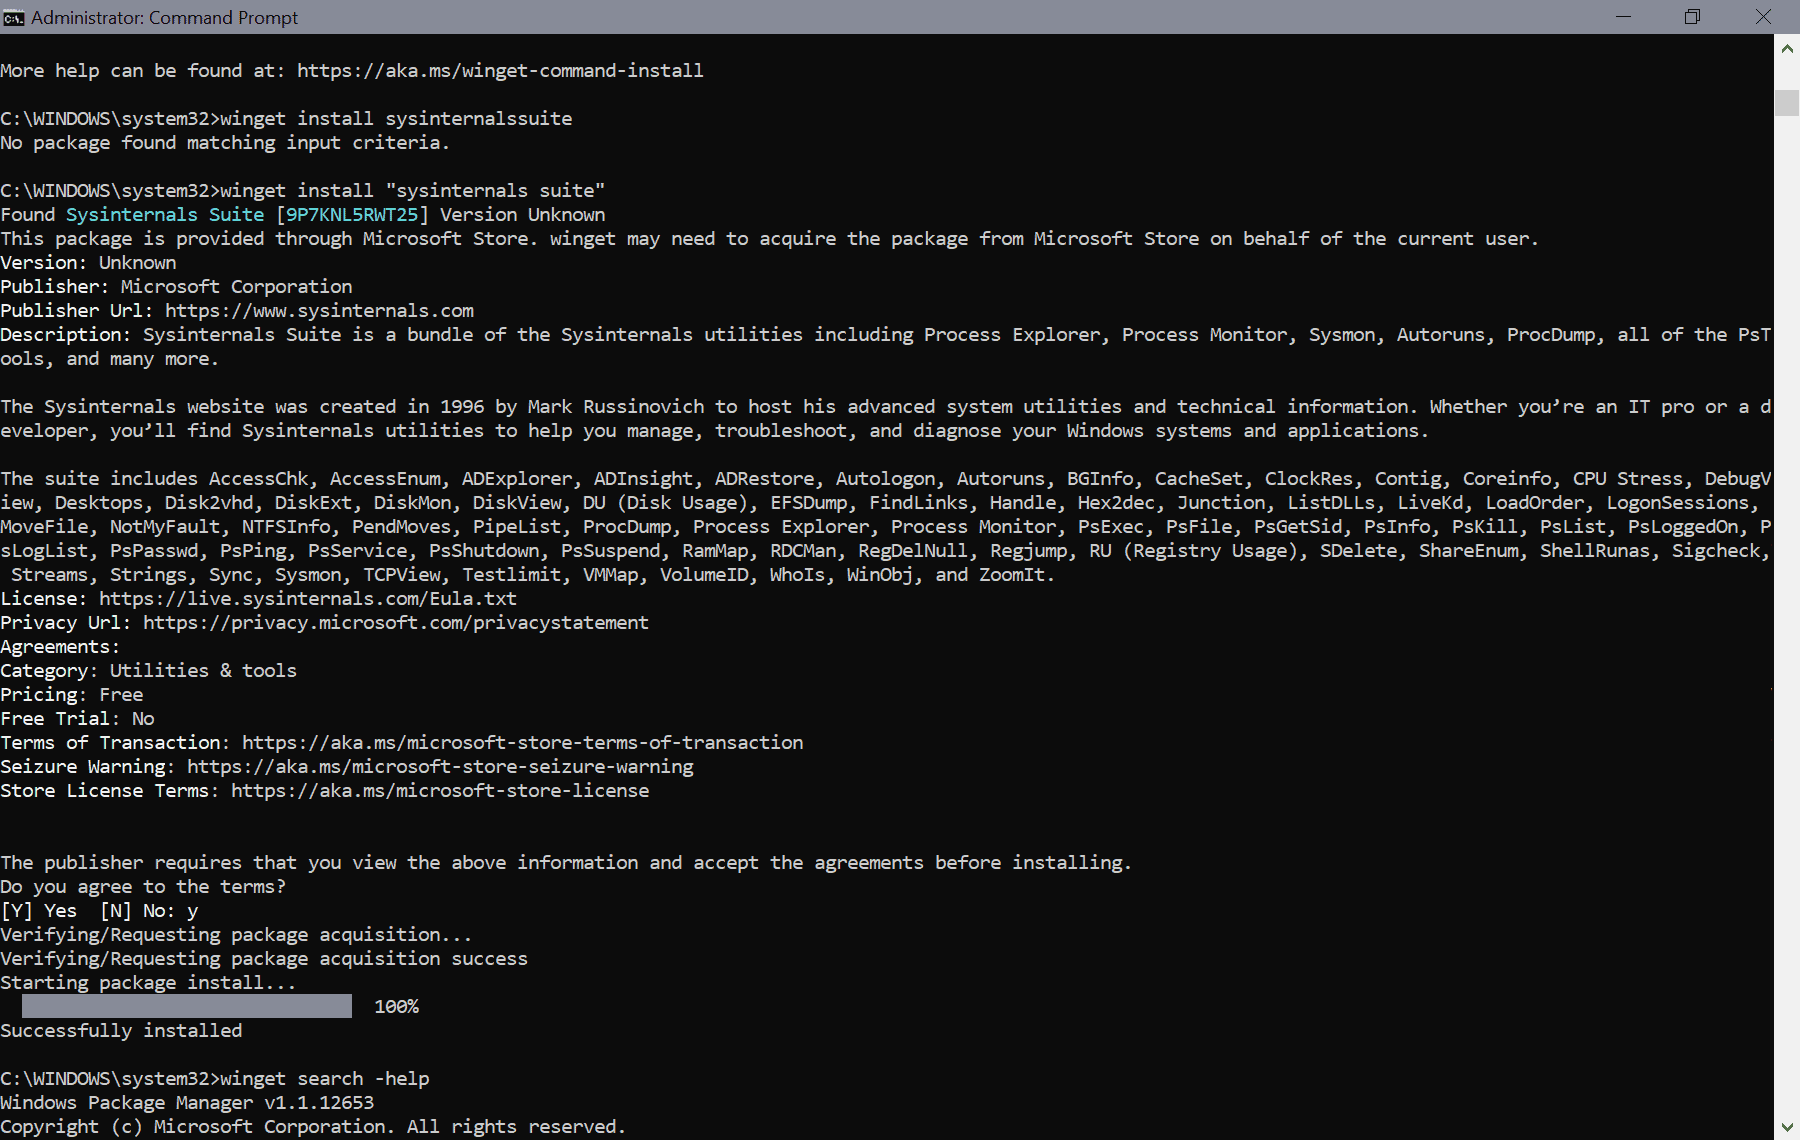Click the 'winget search -help' command text
Image resolution: width=1800 pixels, height=1140 pixels.
point(325,1079)
